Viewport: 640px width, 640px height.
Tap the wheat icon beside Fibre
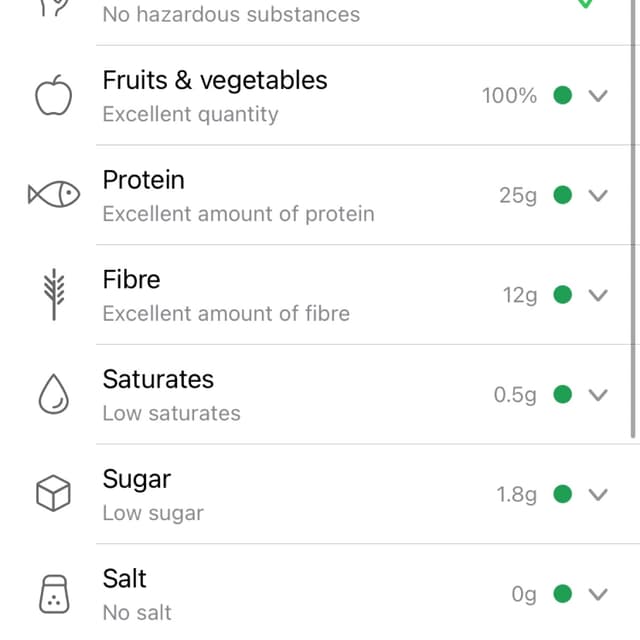tap(54, 294)
